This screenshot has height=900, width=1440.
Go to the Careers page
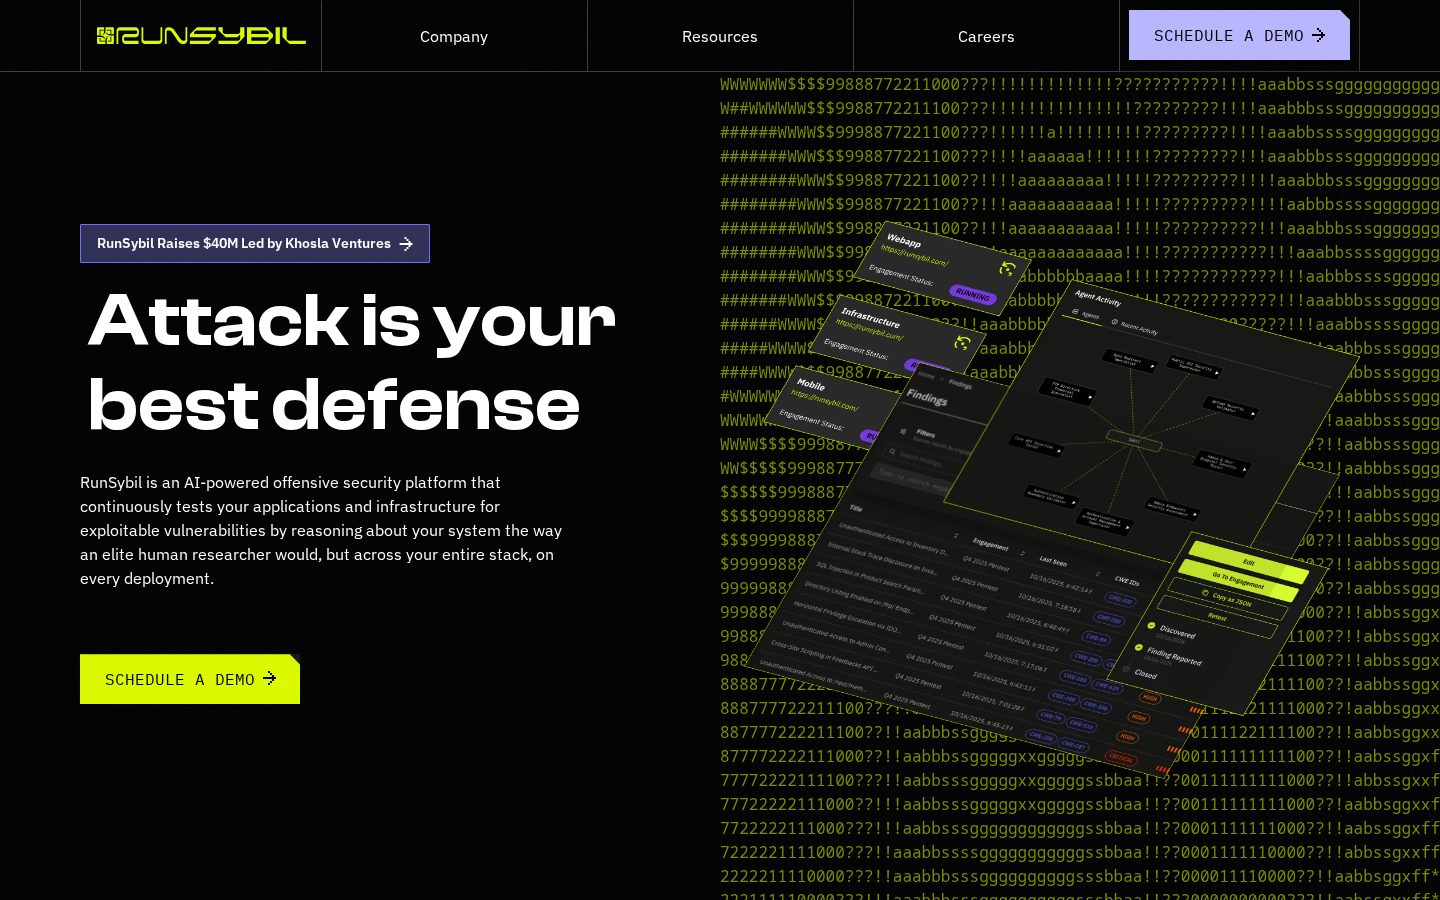point(986,36)
